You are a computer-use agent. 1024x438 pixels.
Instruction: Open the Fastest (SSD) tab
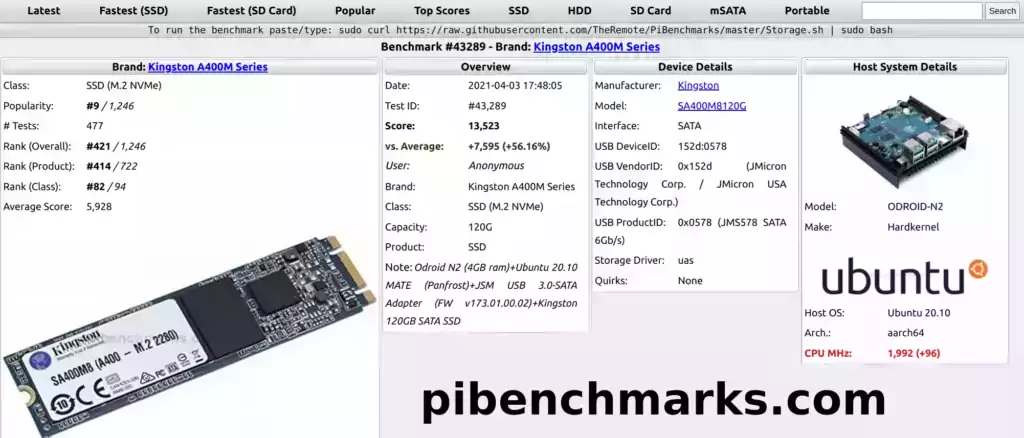click(x=133, y=10)
